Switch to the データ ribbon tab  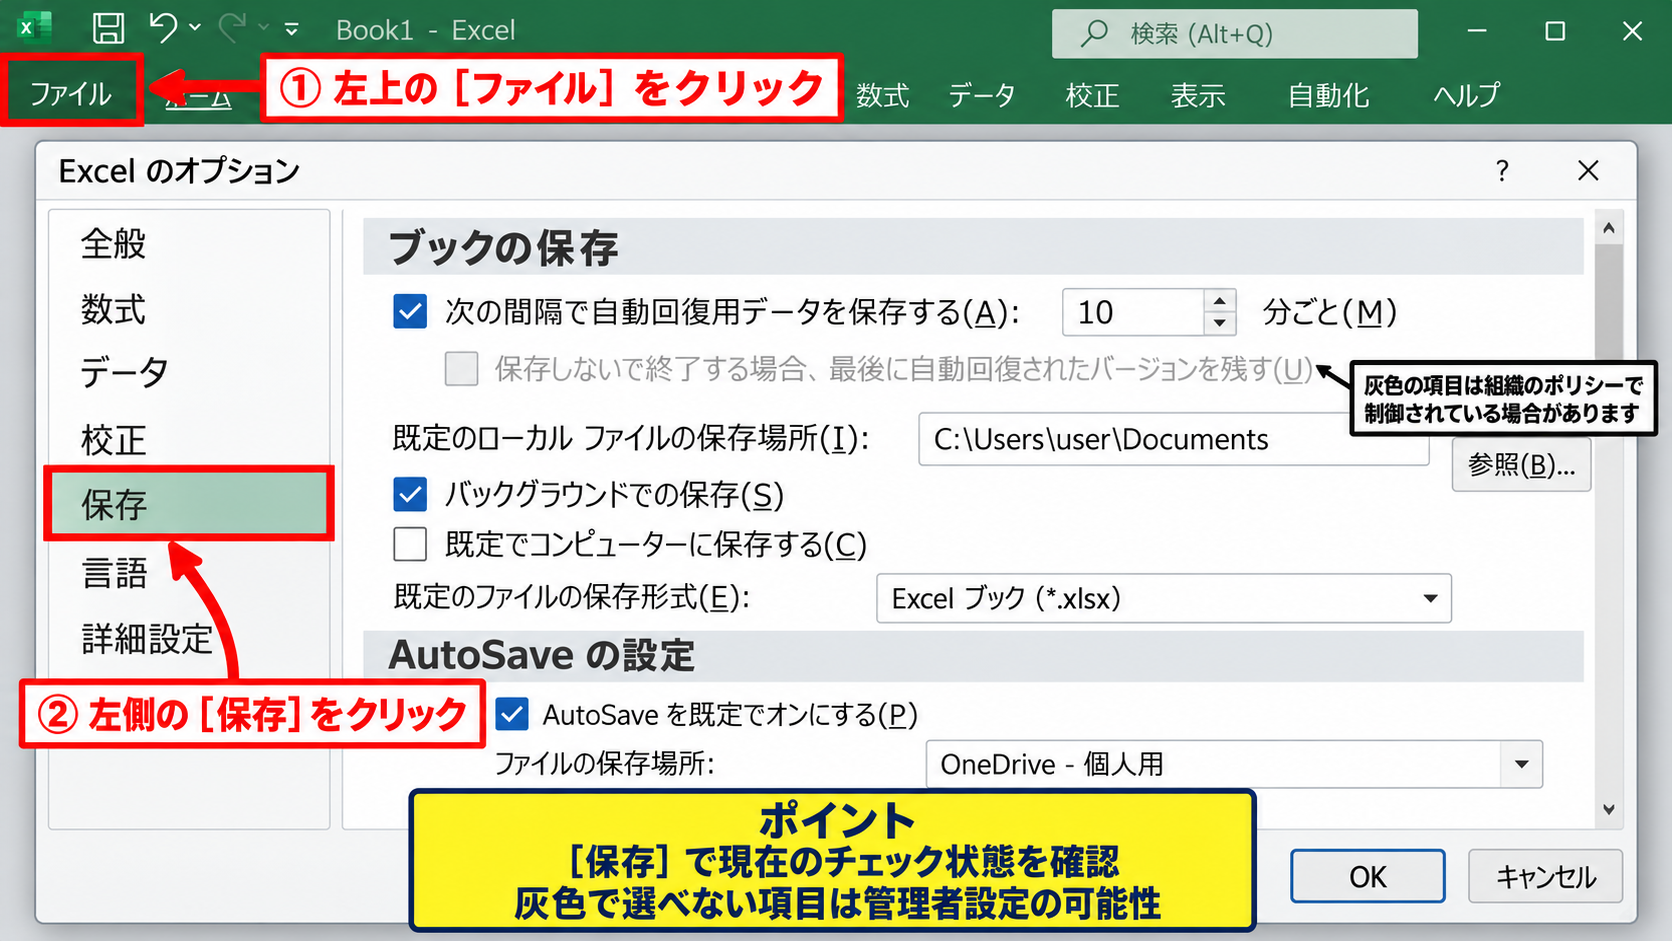coord(981,95)
